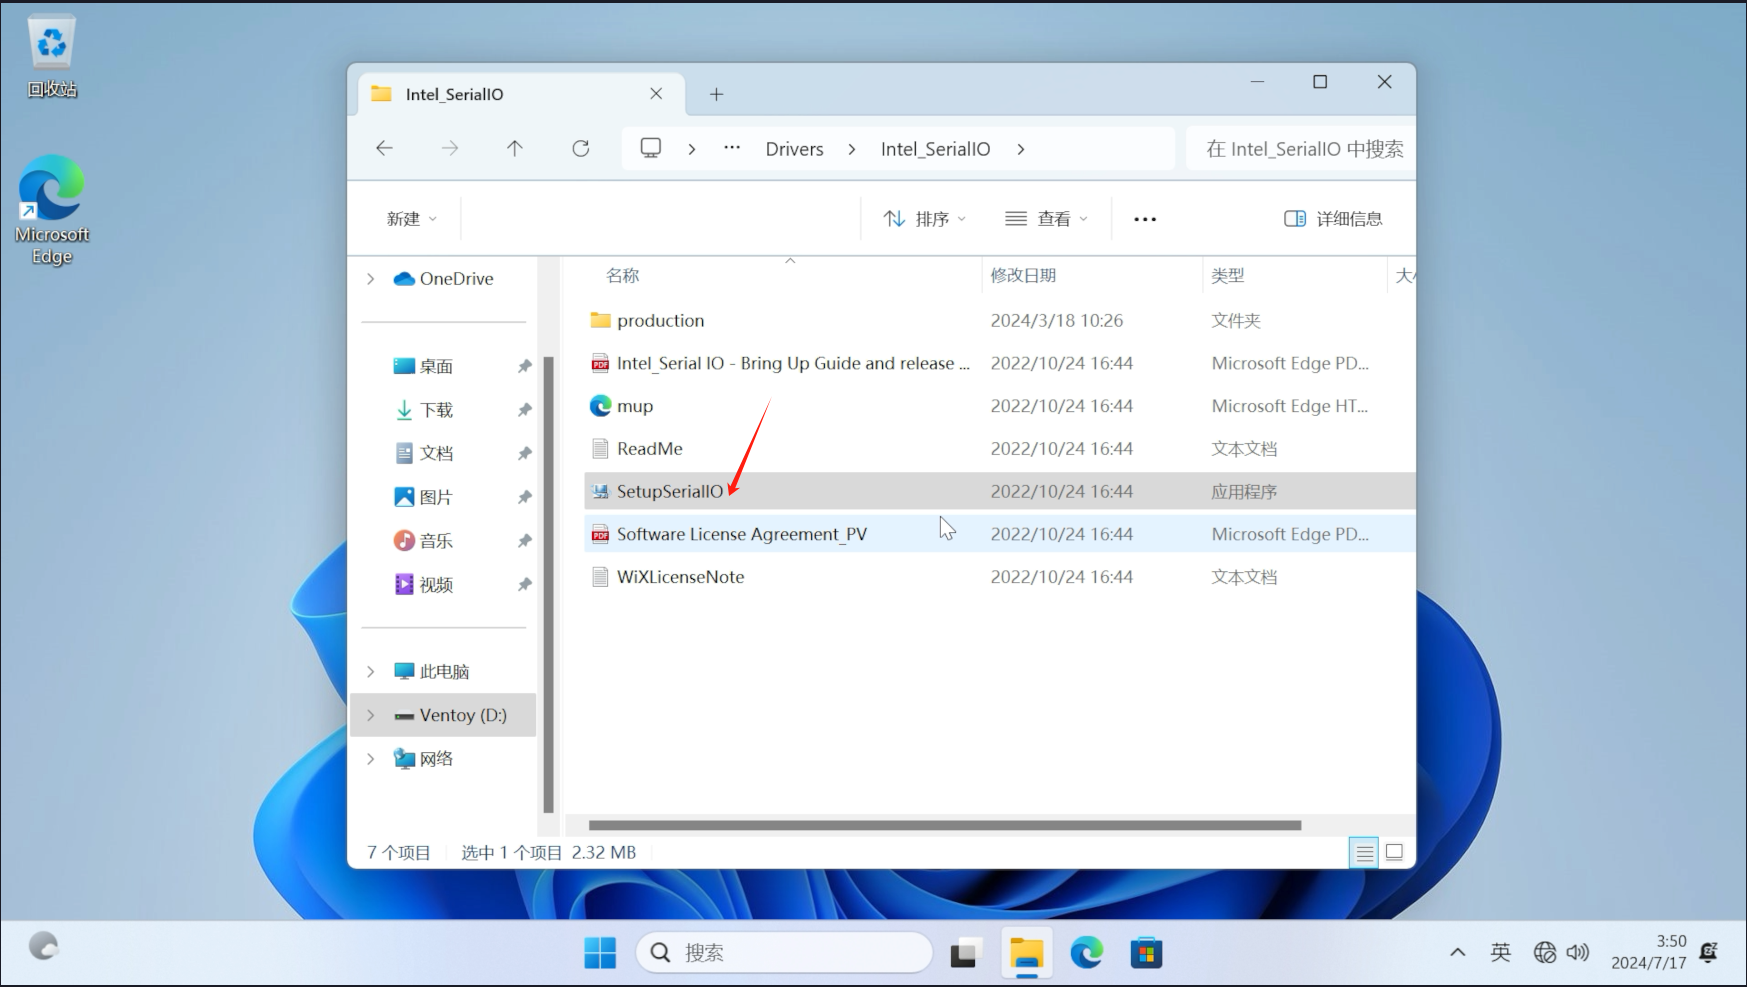Expand chevron after Drivers breadcrumb
Viewport: 1747px width, 987px height.
(x=852, y=149)
